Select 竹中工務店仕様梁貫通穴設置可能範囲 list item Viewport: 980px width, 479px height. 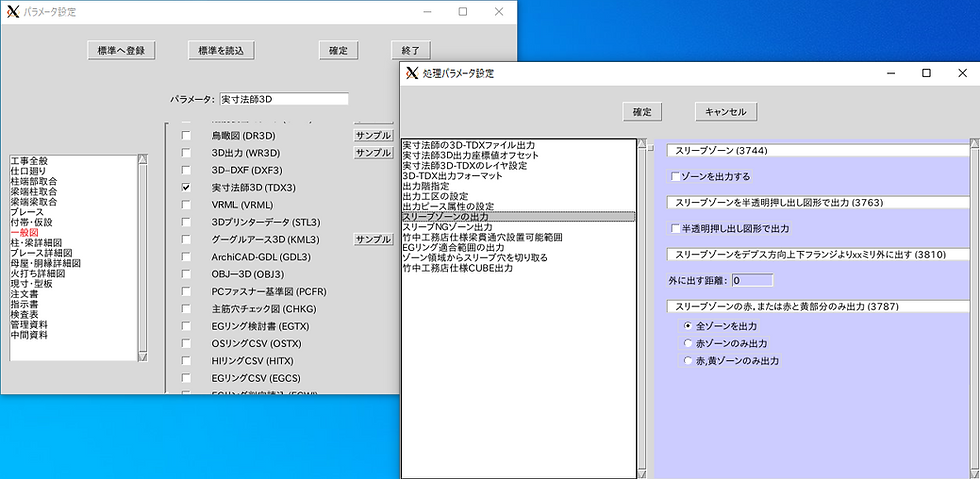tap(483, 237)
